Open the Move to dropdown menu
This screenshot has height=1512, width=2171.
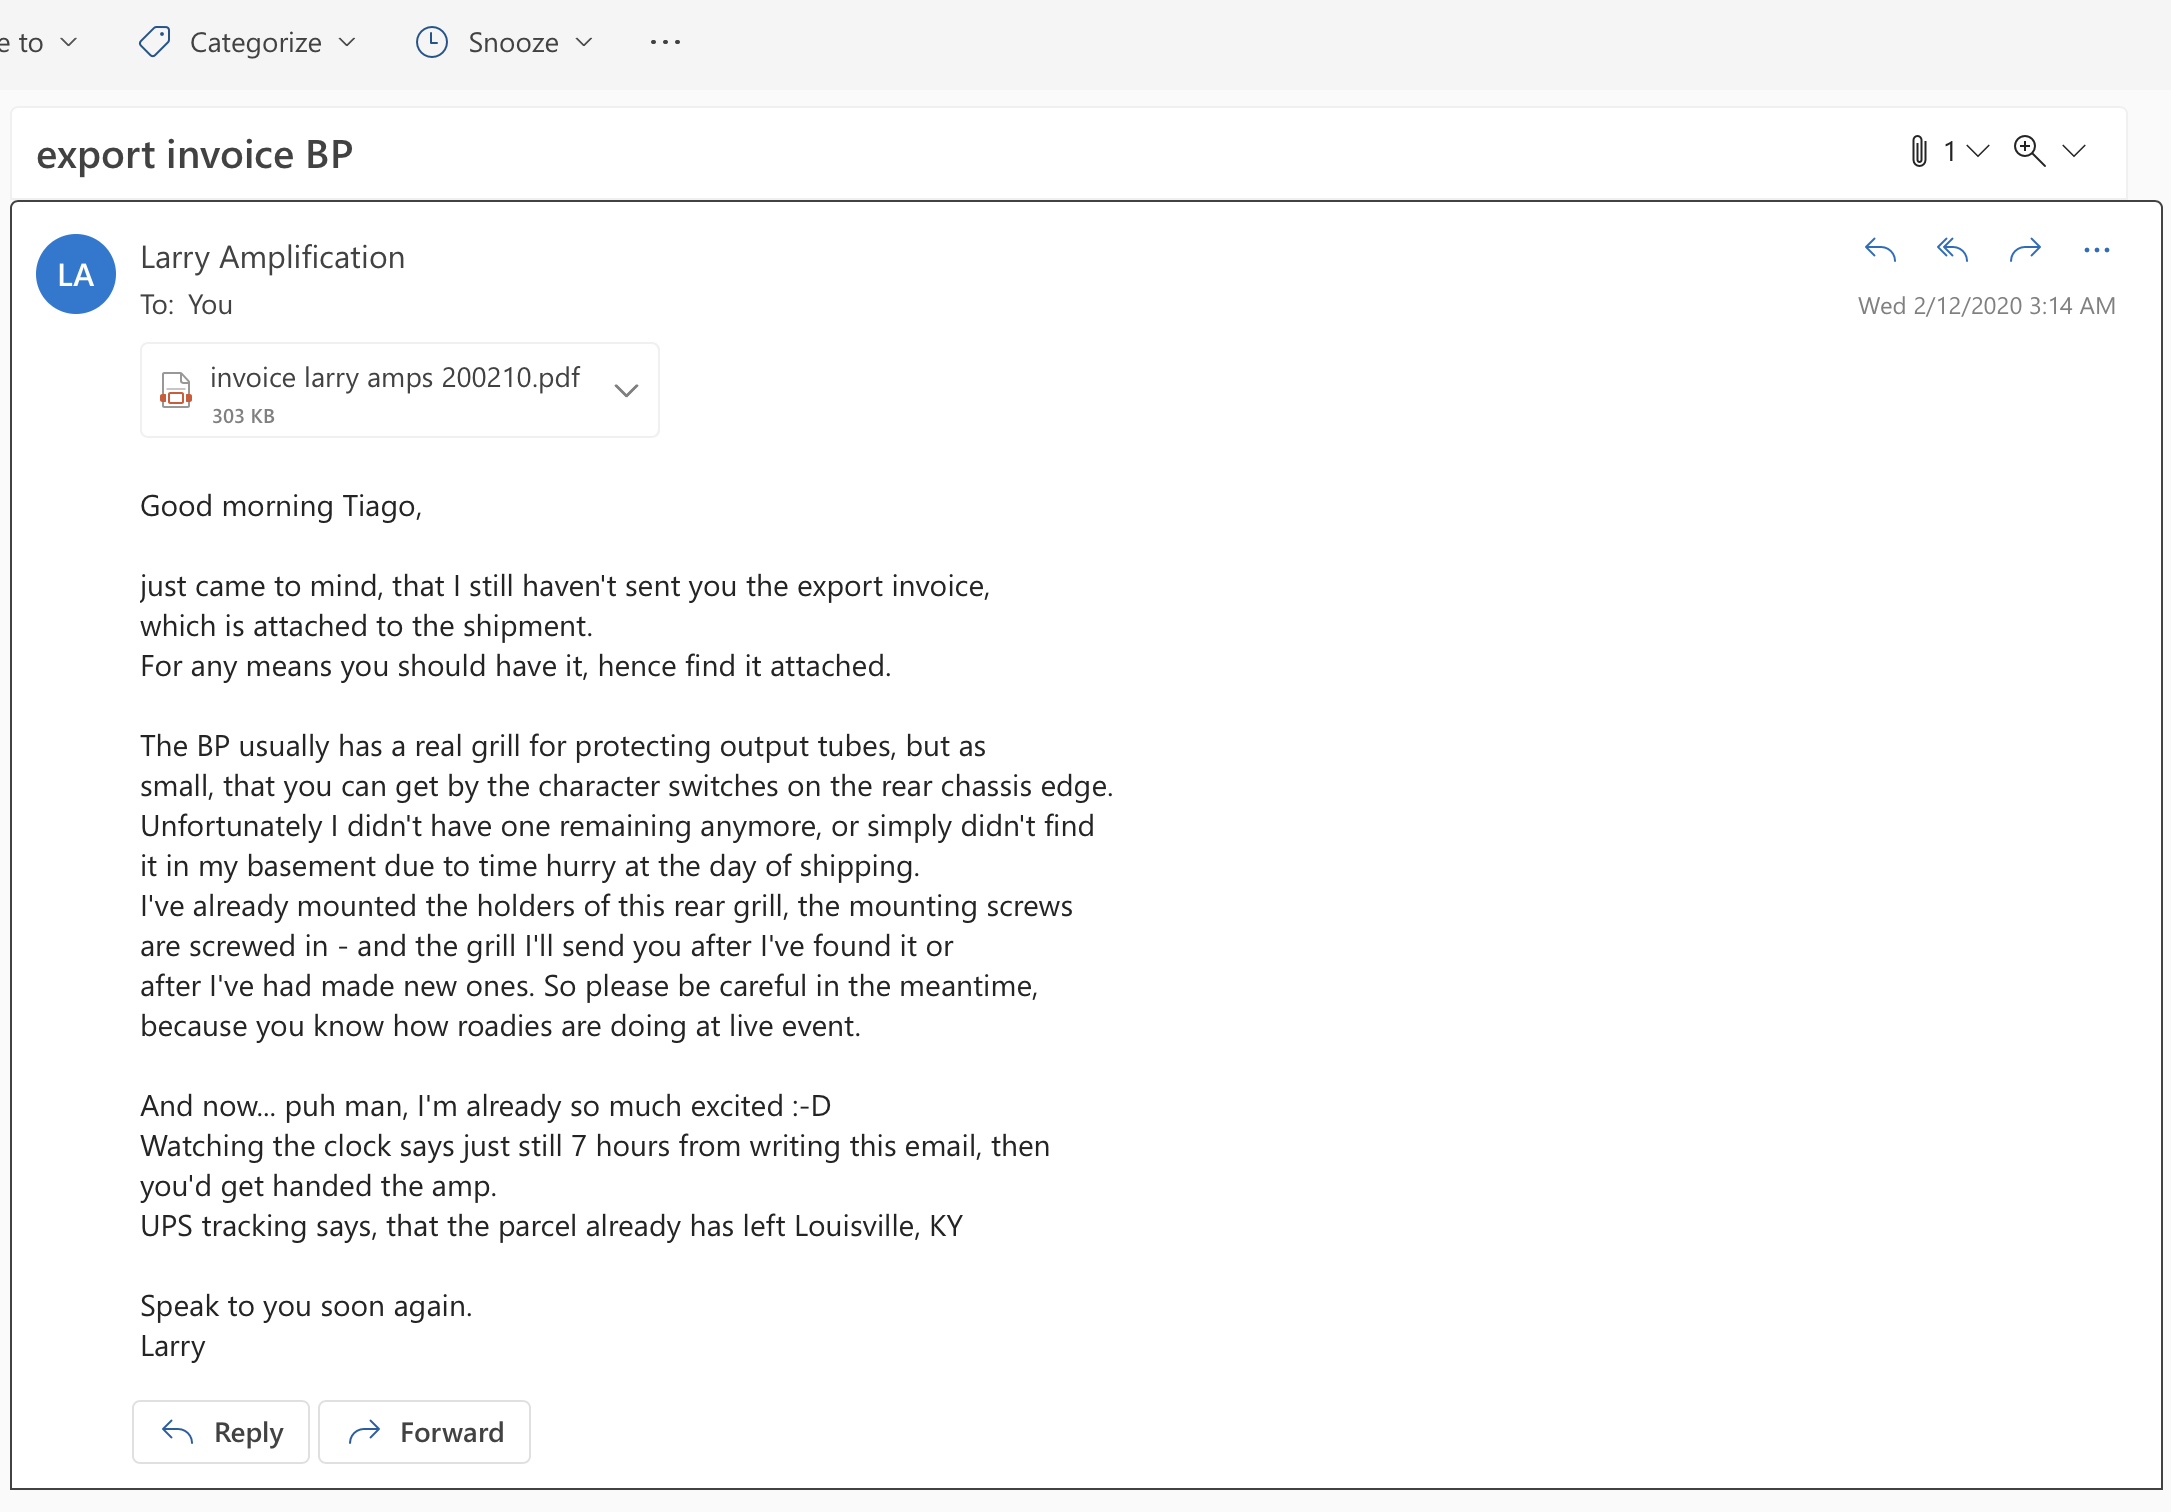38,42
